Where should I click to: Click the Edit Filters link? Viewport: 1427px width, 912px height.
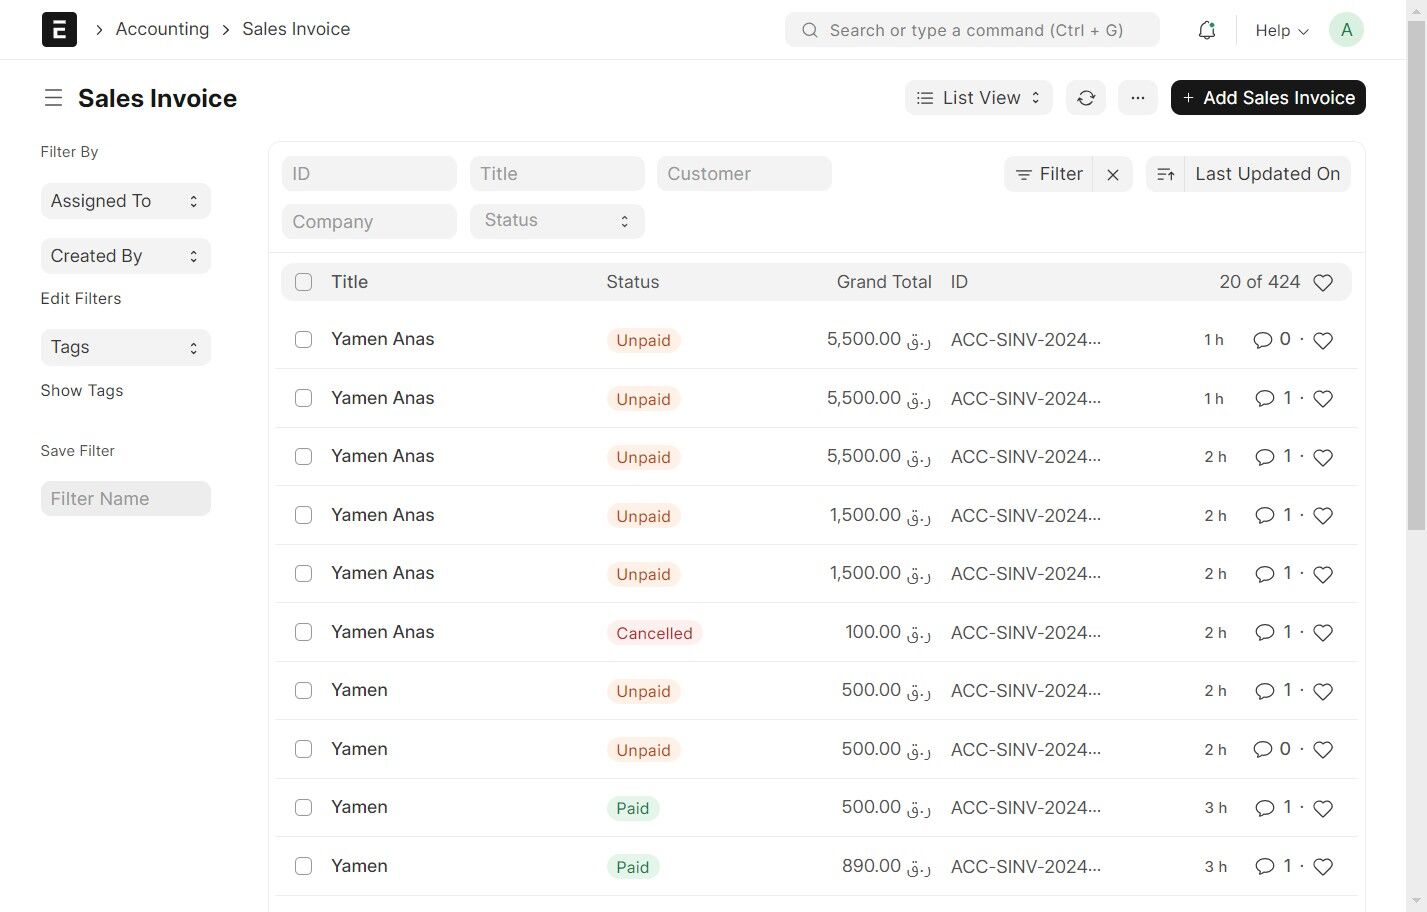pos(81,299)
